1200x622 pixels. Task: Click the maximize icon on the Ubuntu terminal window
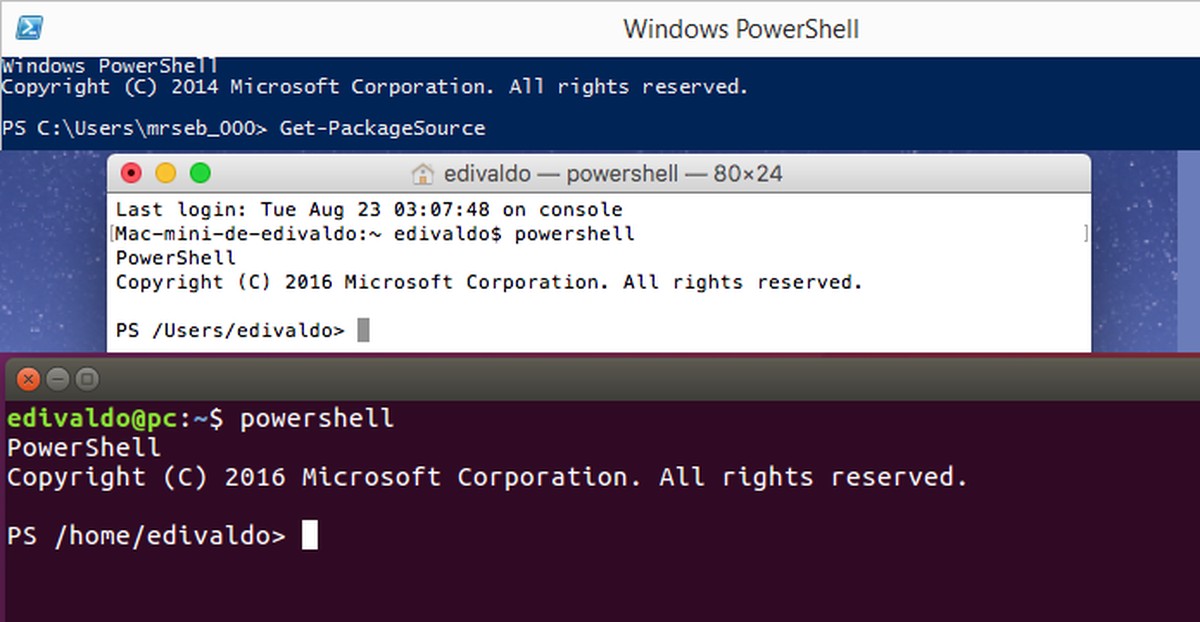coord(88,379)
